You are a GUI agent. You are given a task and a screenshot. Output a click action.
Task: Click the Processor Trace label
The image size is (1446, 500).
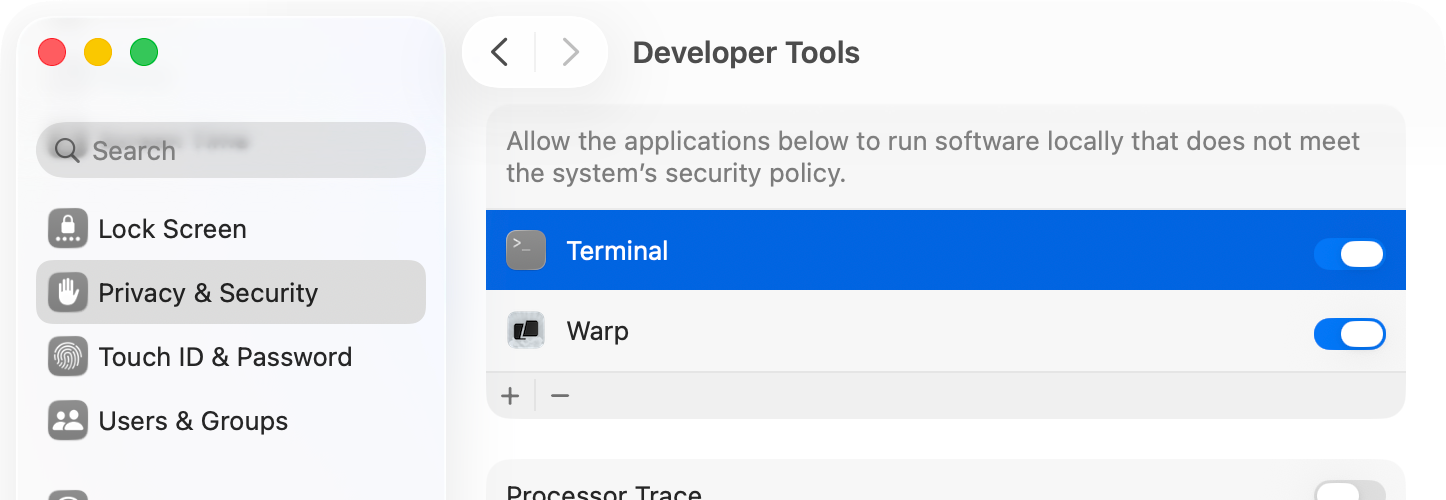point(604,493)
